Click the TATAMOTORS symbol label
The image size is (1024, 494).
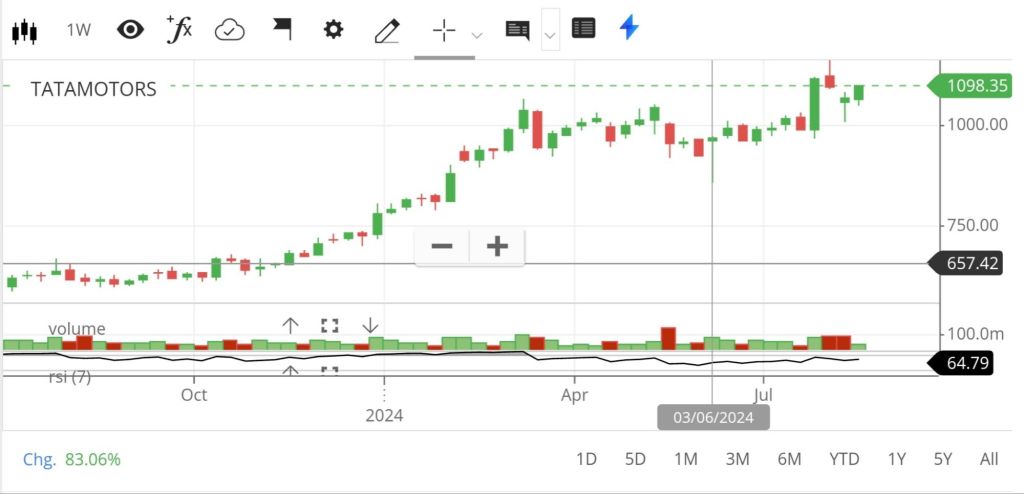(x=93, y=89)
